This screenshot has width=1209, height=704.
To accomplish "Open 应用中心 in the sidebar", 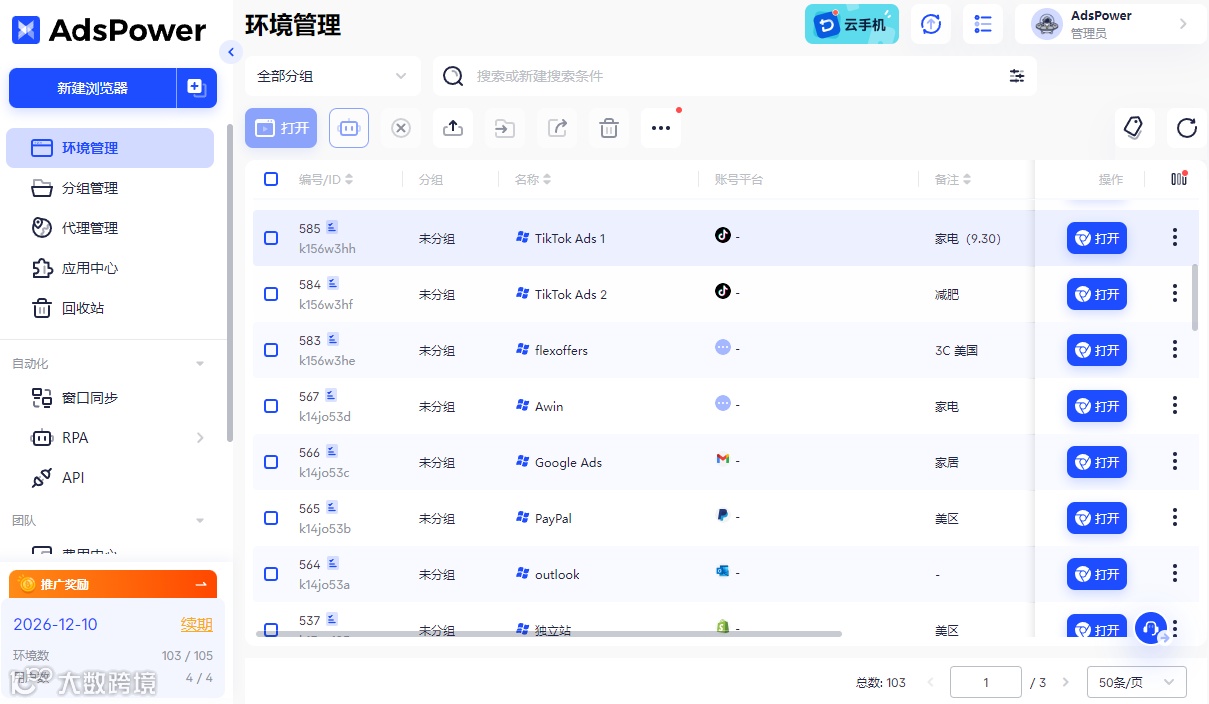I will click(x=110, y=268).
